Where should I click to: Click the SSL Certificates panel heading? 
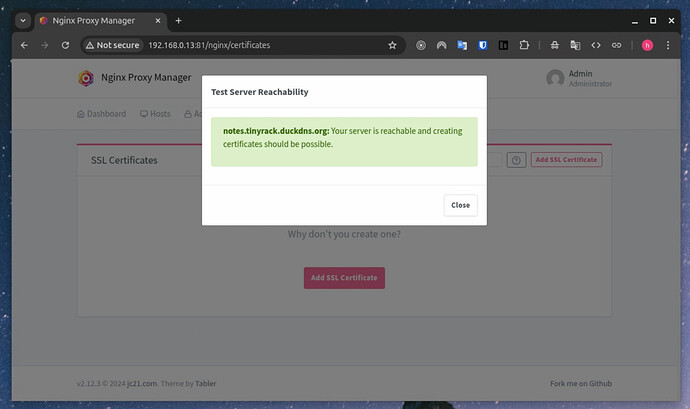[124, 160]
